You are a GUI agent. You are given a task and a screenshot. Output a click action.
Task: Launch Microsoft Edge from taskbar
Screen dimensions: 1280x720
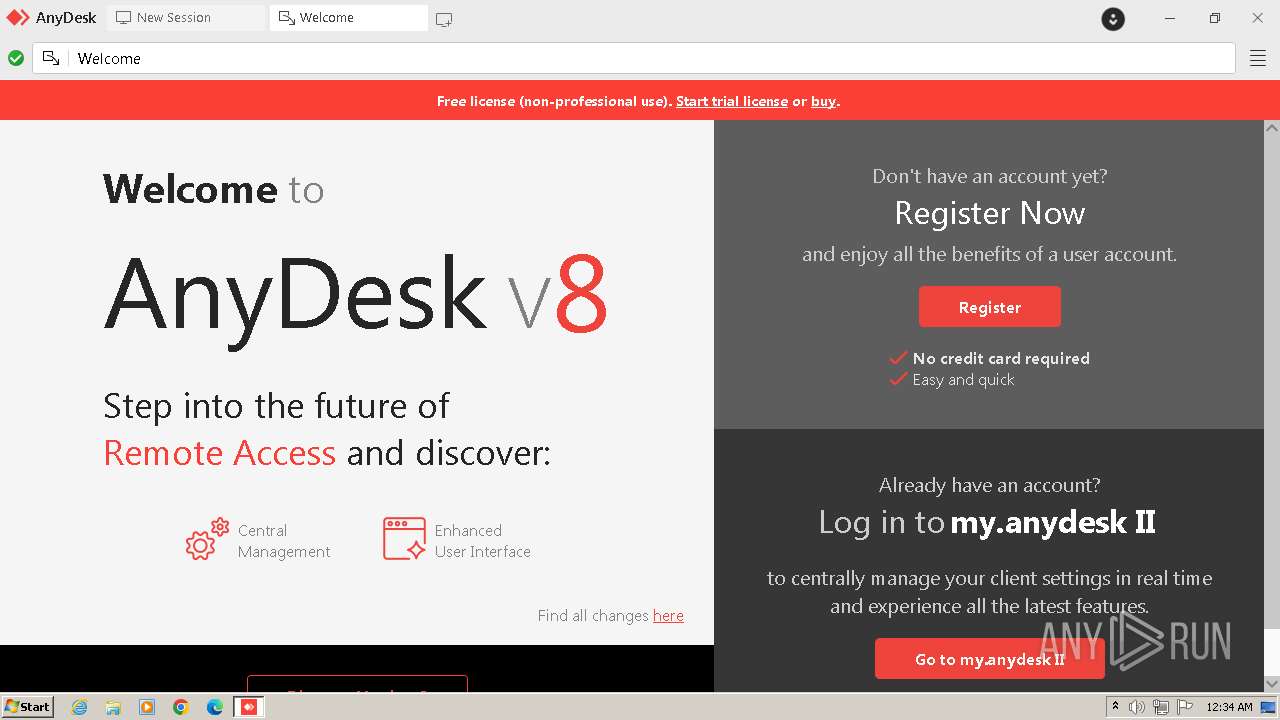[215, 707]
